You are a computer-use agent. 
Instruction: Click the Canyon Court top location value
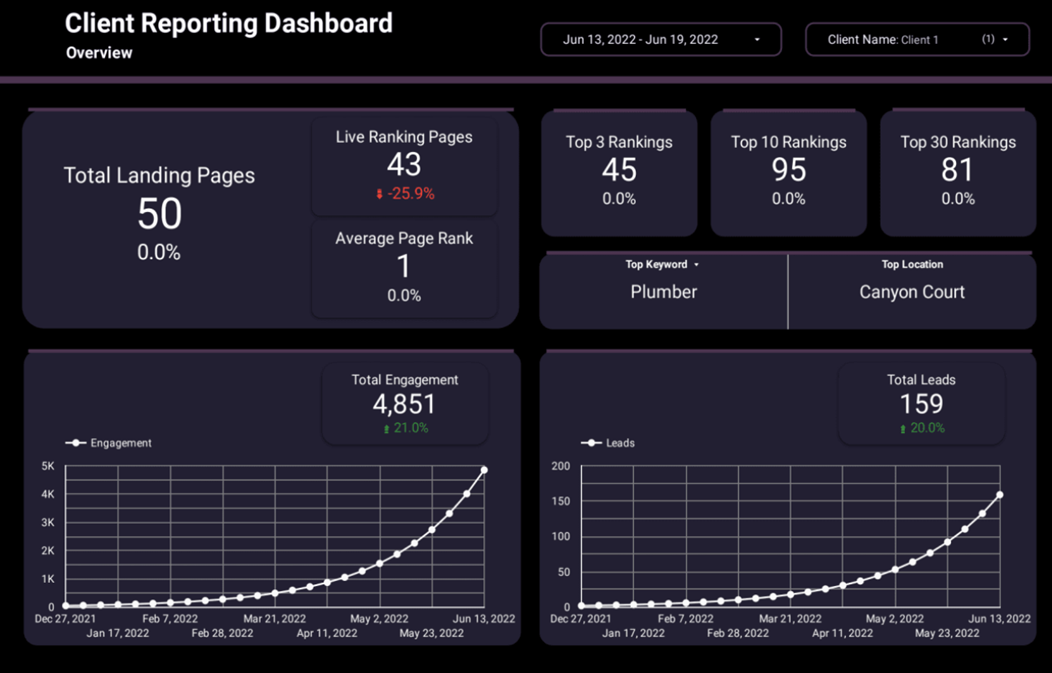[x=912, y=292]
